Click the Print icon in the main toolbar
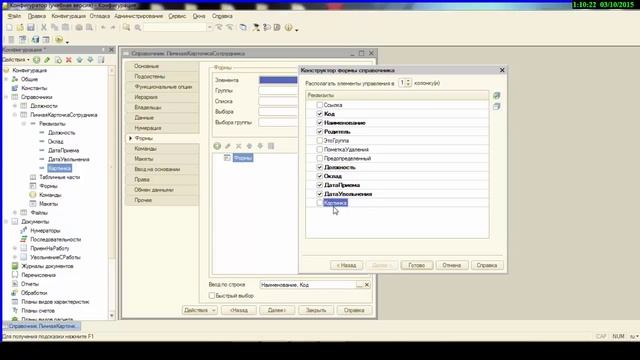The image size is (640, 360). (x=79, y=27)
